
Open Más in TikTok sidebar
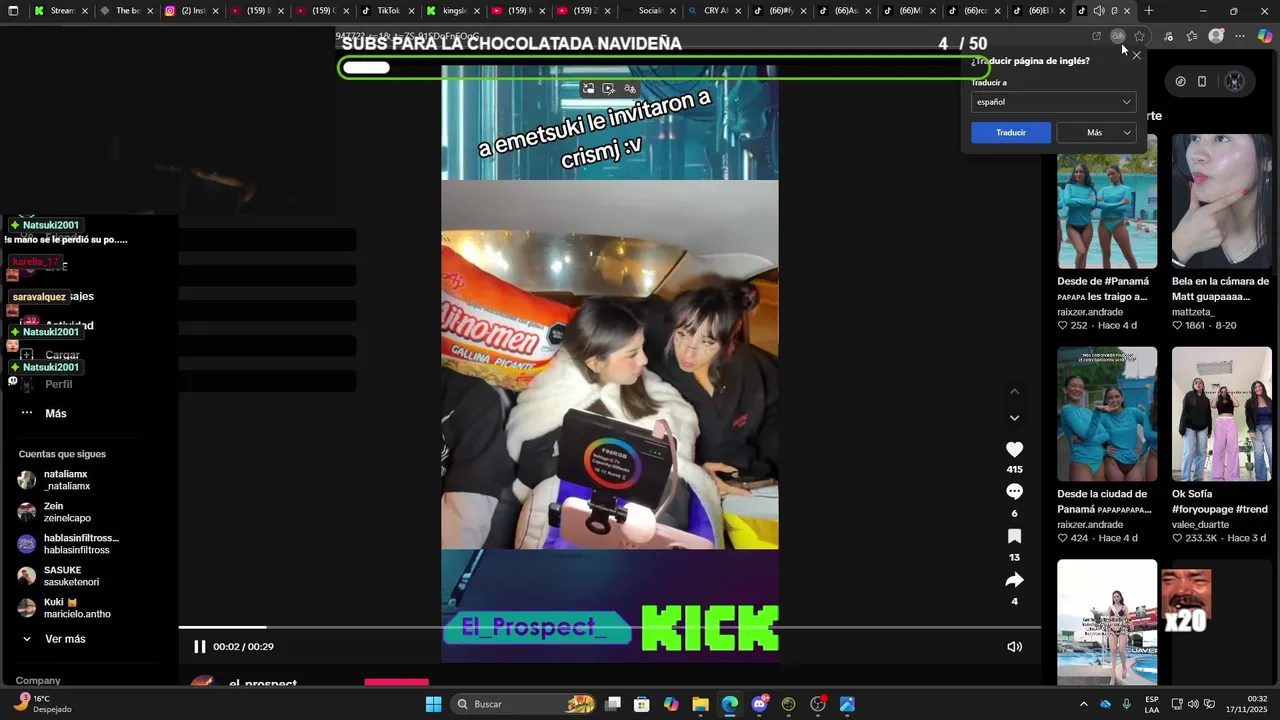[x=55, y=413]
